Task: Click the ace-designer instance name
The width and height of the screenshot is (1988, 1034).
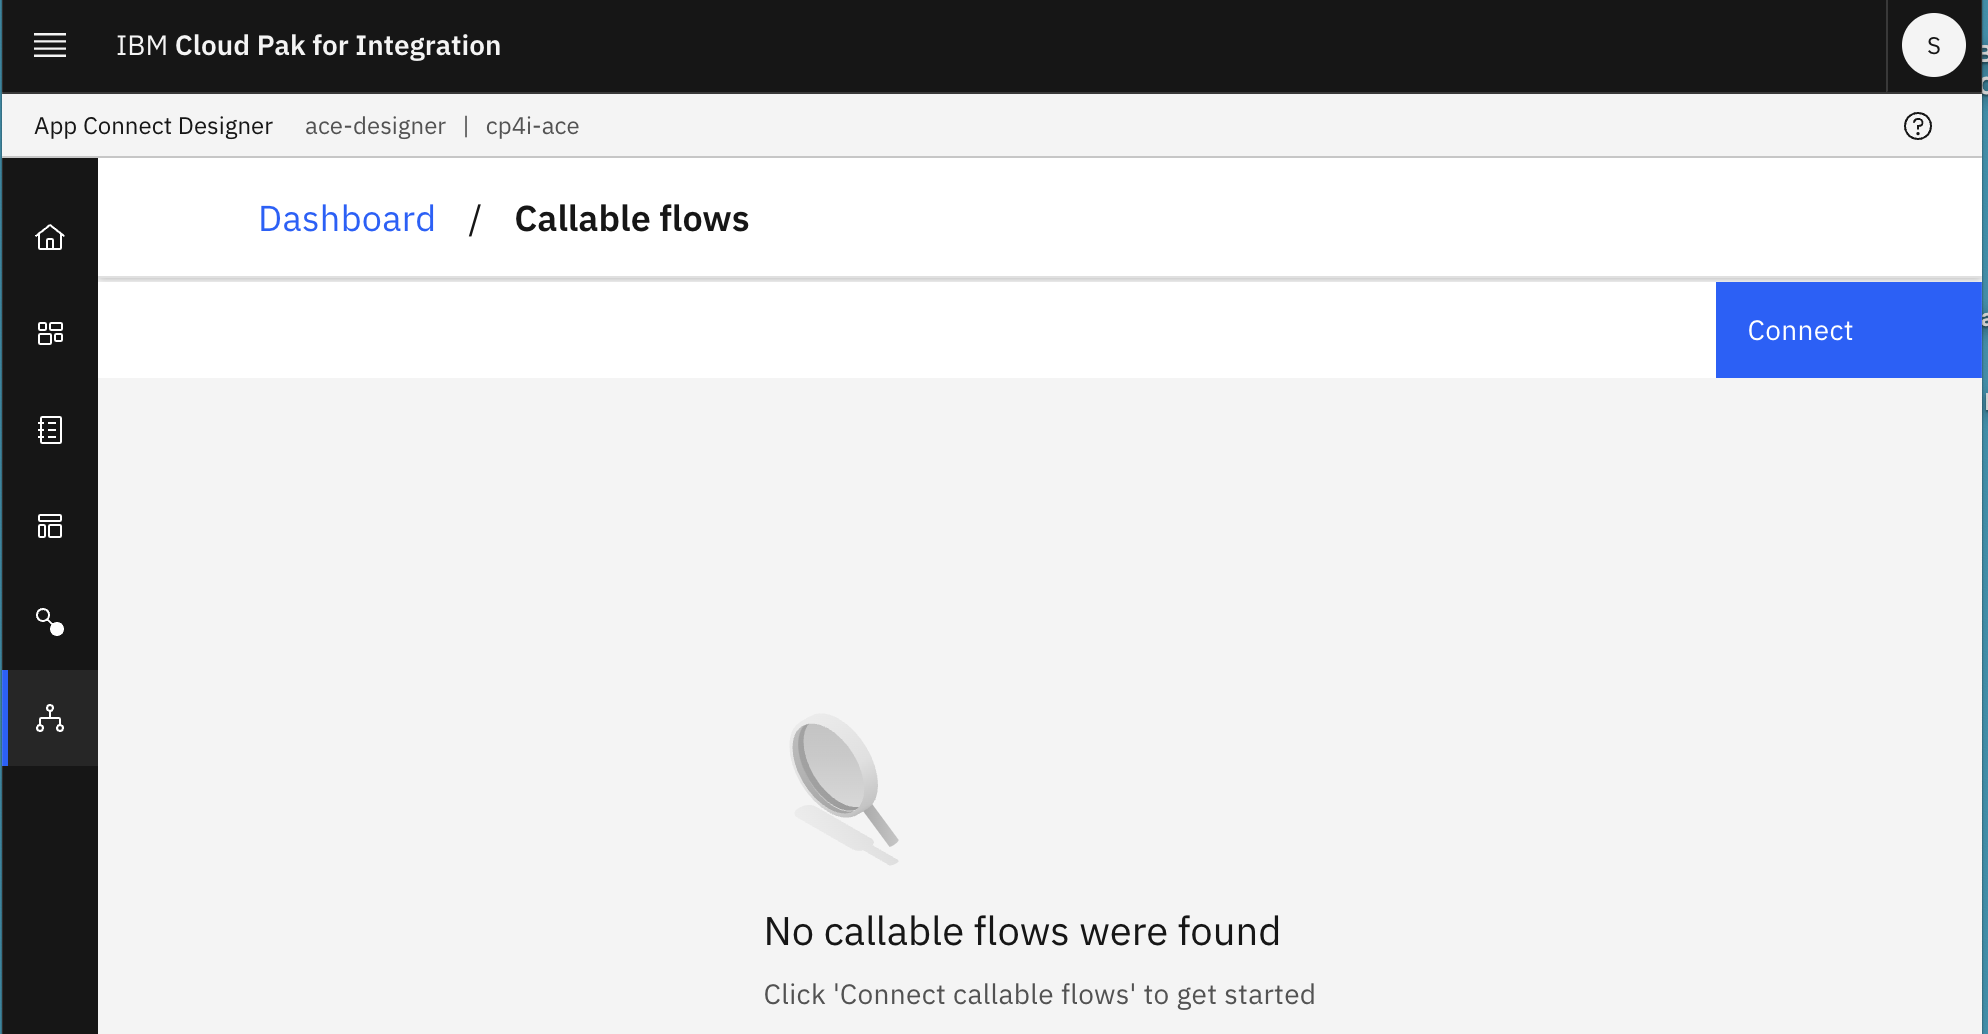Action: [x=375, y=126]
